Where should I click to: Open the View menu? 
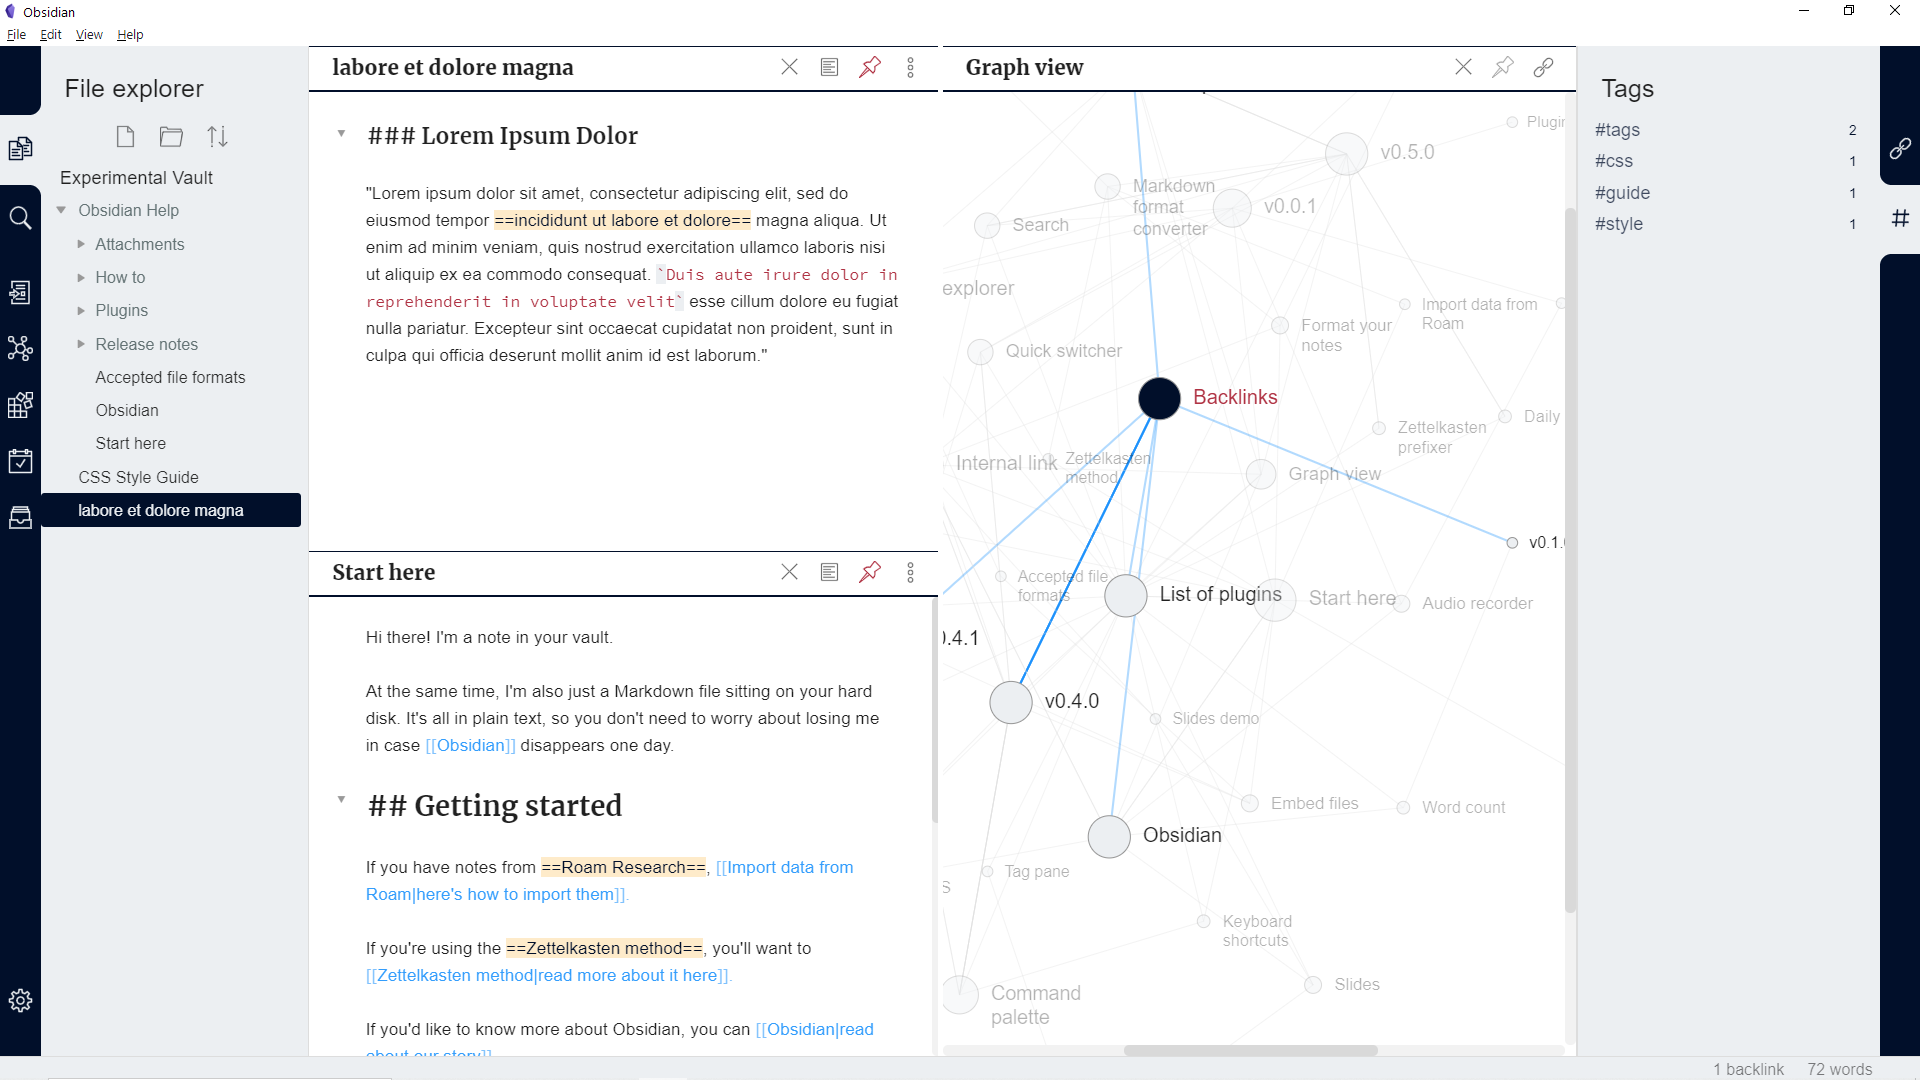tap(89, 34)
